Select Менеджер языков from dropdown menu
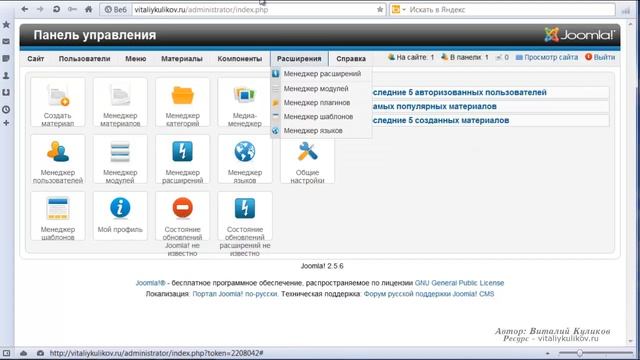 tap(321, 131)
